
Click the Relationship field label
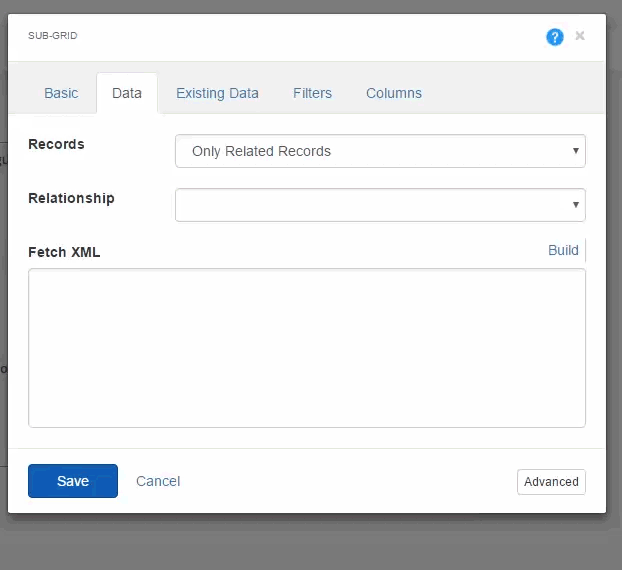(x=71, y=198)
